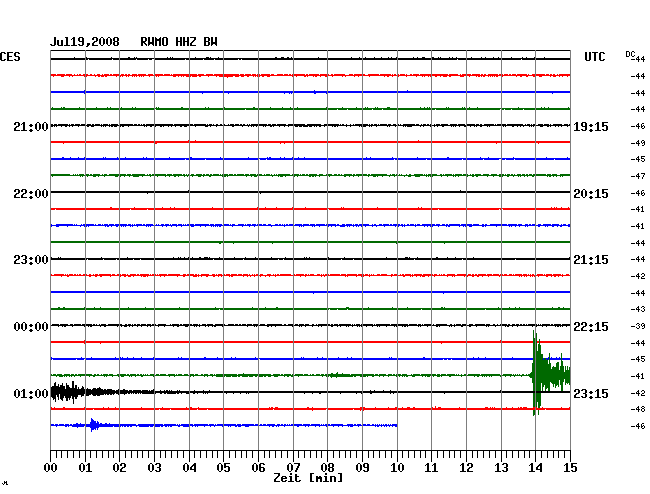Click minute 05 on the time axis
650x494 pixels.
click(x=223, y=468)
